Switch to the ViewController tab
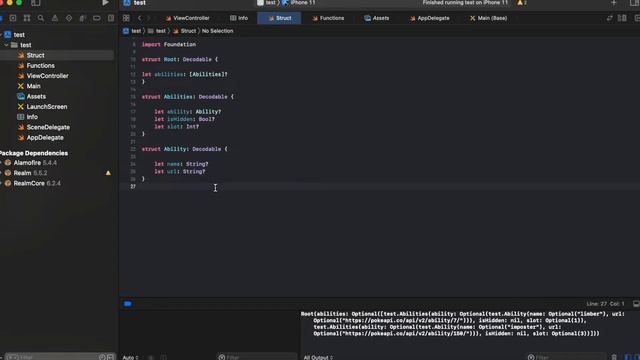This screenshot has height=360, width=640. (187, 18)
